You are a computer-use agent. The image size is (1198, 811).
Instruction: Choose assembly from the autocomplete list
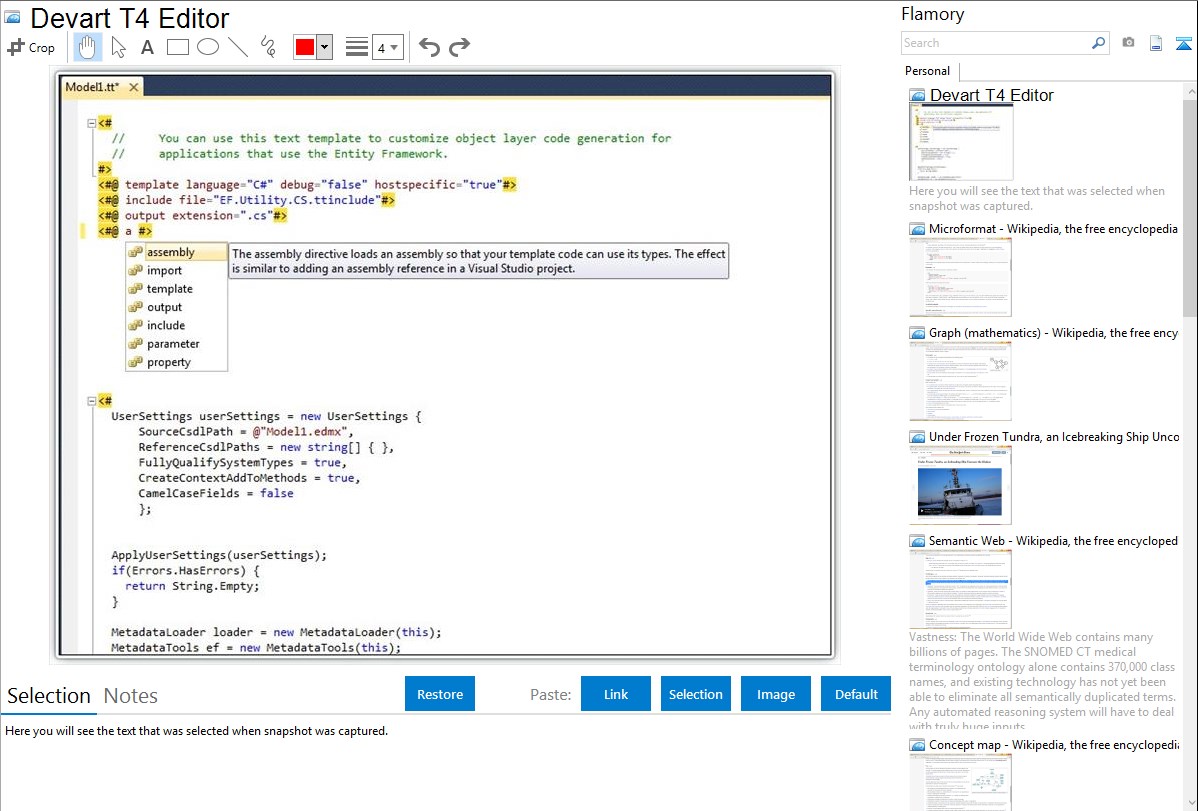coord(176,252)
